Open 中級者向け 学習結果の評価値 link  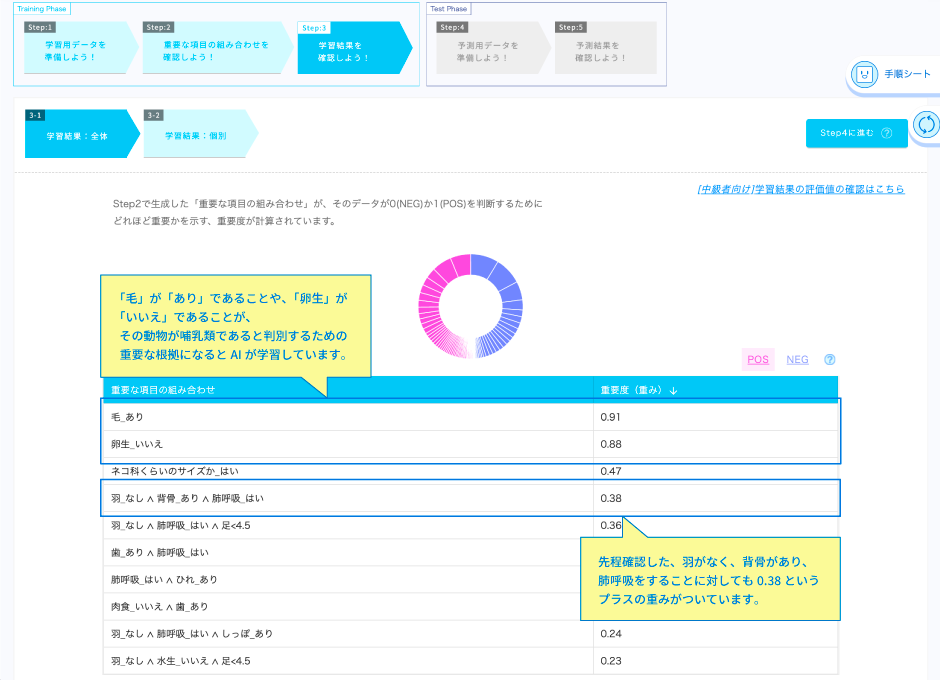pos(800,189)
